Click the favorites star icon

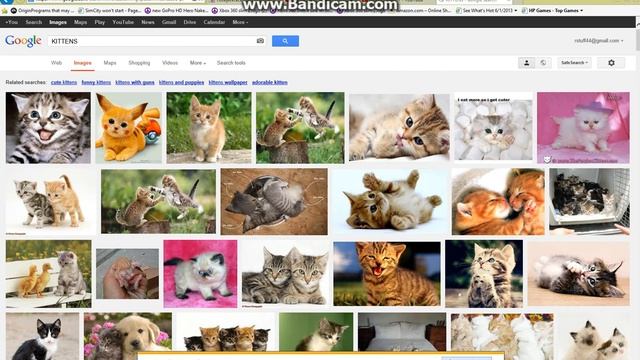pyautogui.click(x=4, y=11)
